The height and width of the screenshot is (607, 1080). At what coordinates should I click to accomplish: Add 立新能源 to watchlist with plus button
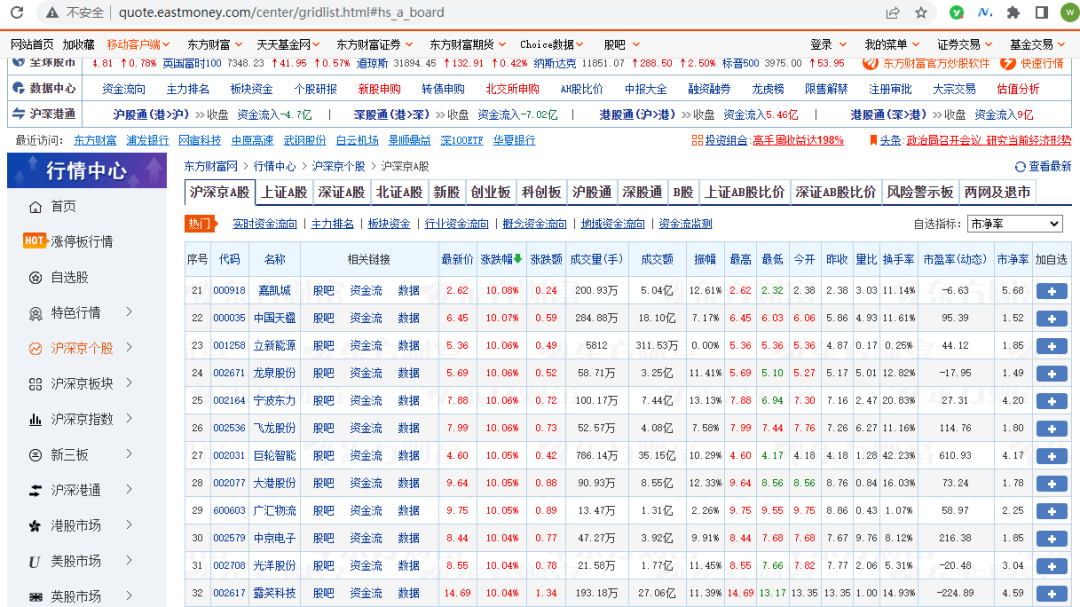(1052, 347)
